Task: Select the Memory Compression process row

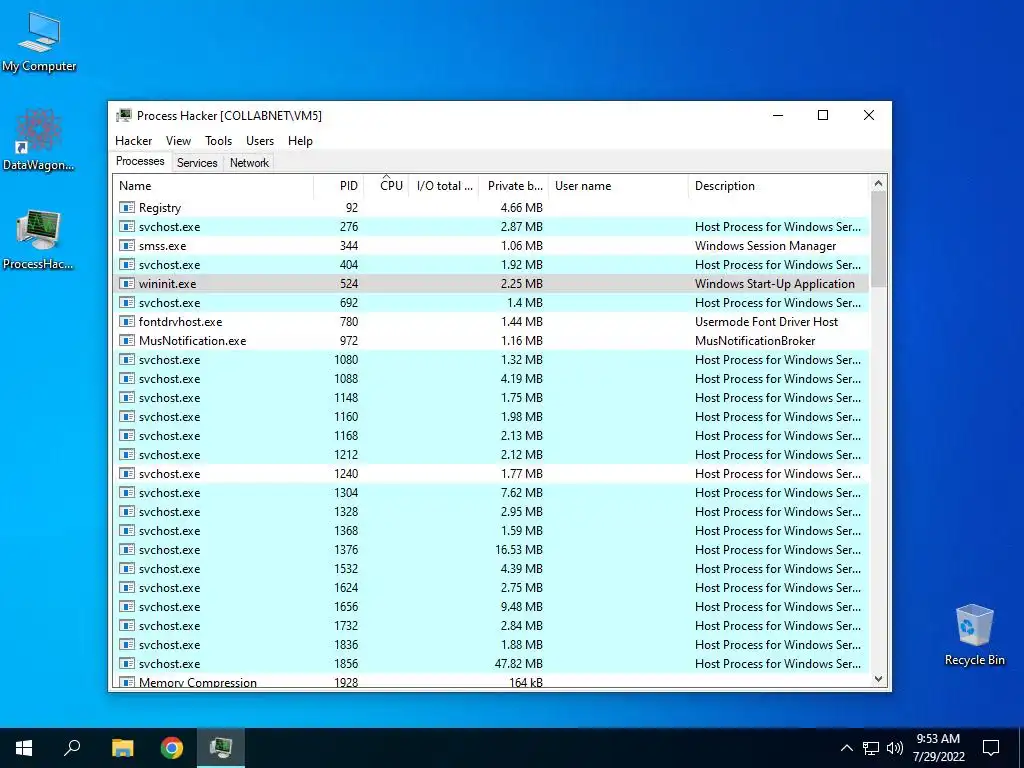Action: [491, 681]
